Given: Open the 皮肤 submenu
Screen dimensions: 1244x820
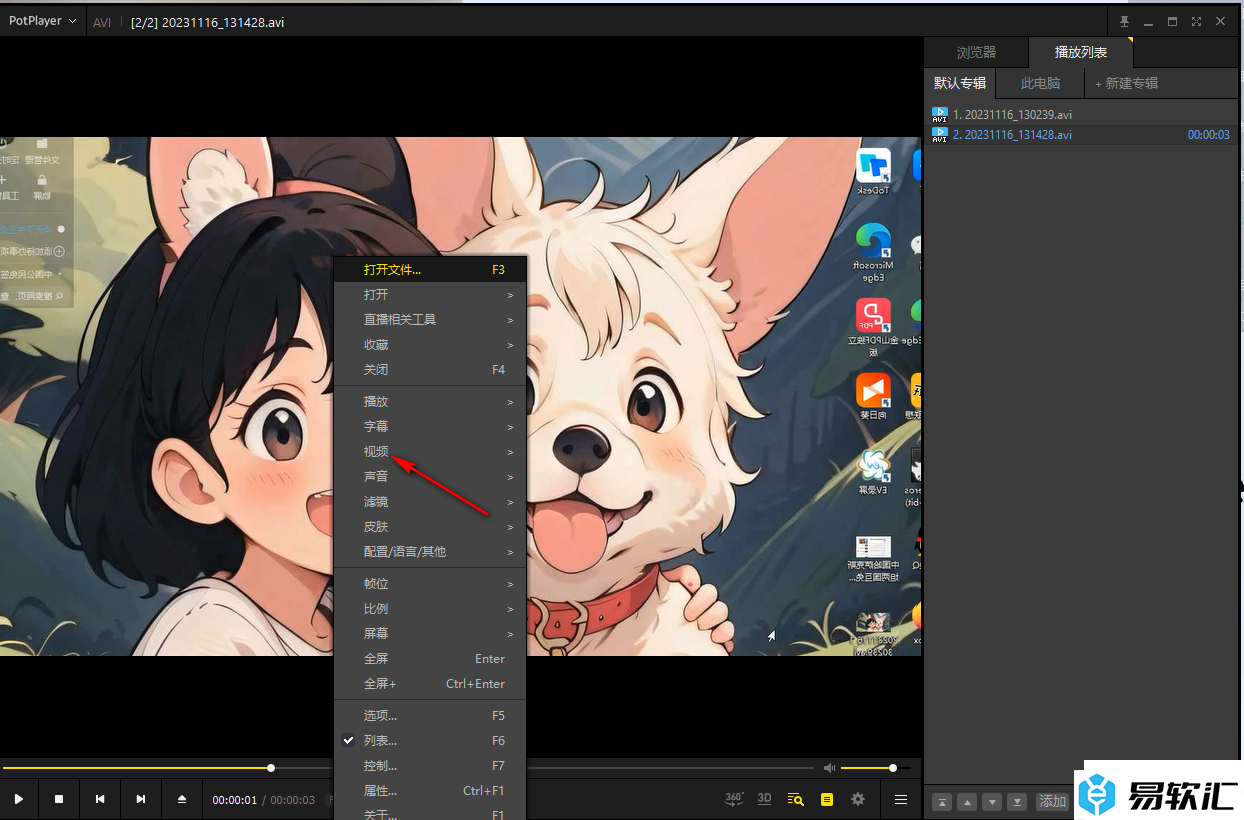Looking at the screenshot, I should [429, 526].
